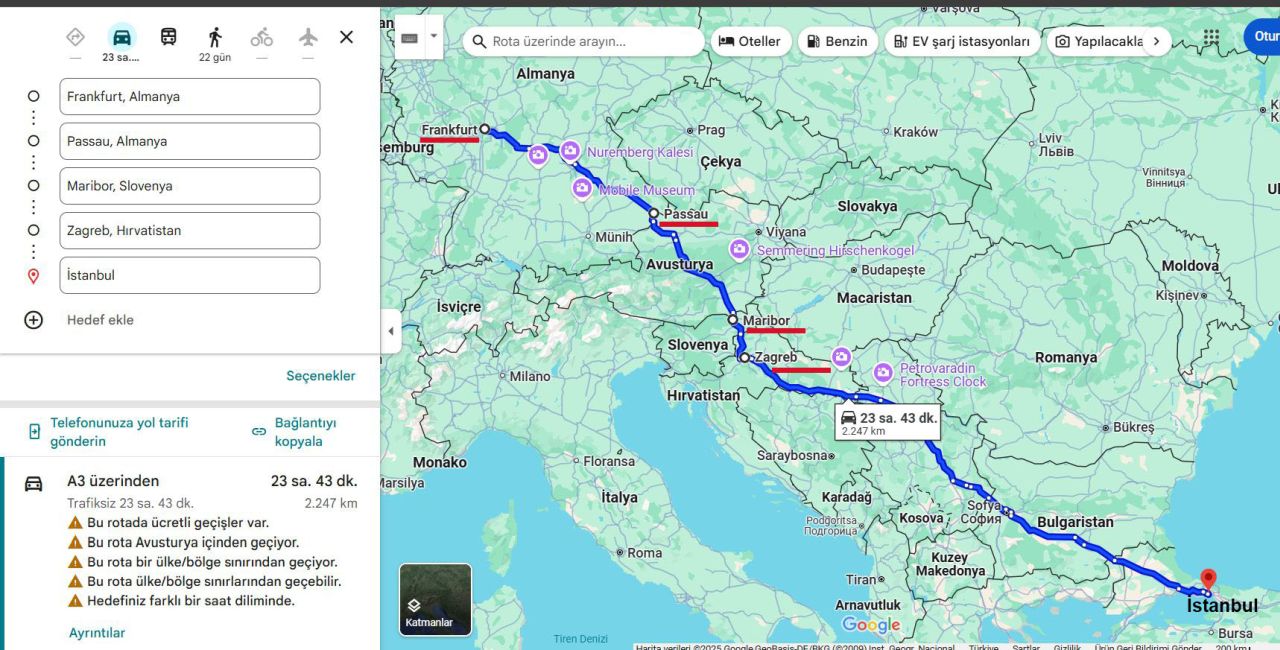Click the warning about Avusturya içinden geçiyor

tap(193, 542)
